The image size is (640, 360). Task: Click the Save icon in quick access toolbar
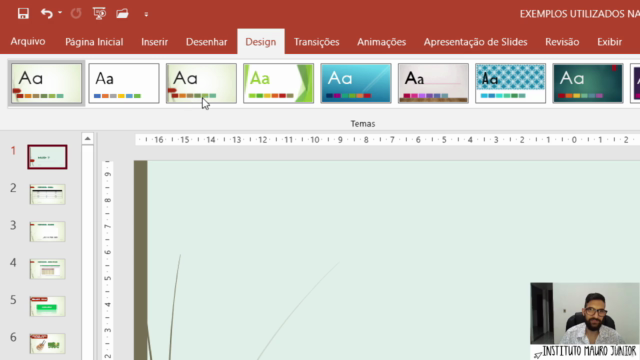23,13
